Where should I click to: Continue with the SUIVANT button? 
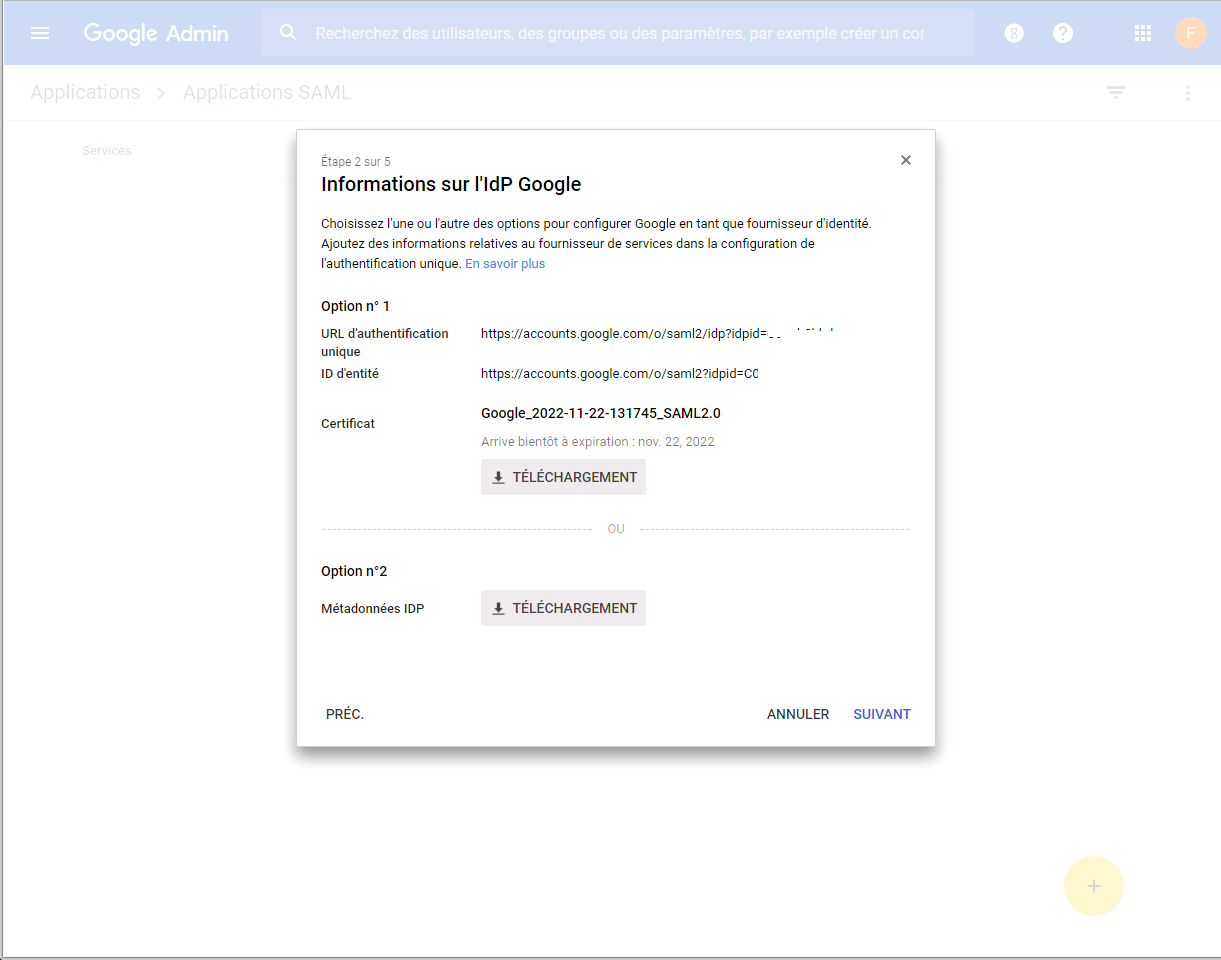[x=882, y=714]
